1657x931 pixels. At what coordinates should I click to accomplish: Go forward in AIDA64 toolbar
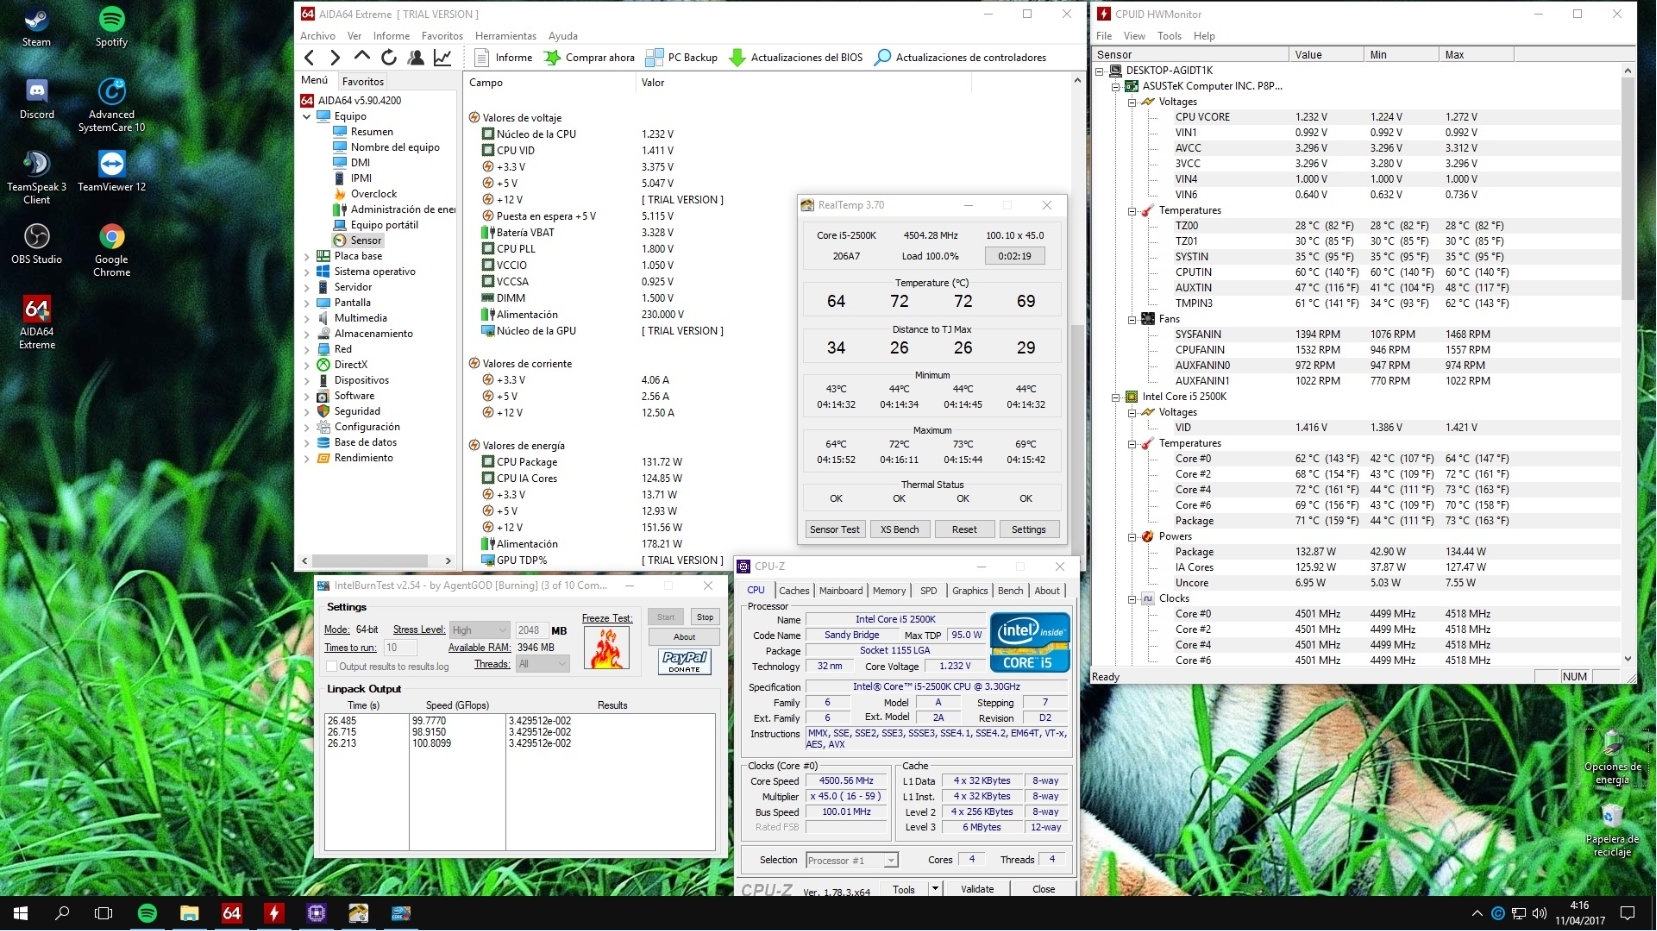tap(335, 57)
